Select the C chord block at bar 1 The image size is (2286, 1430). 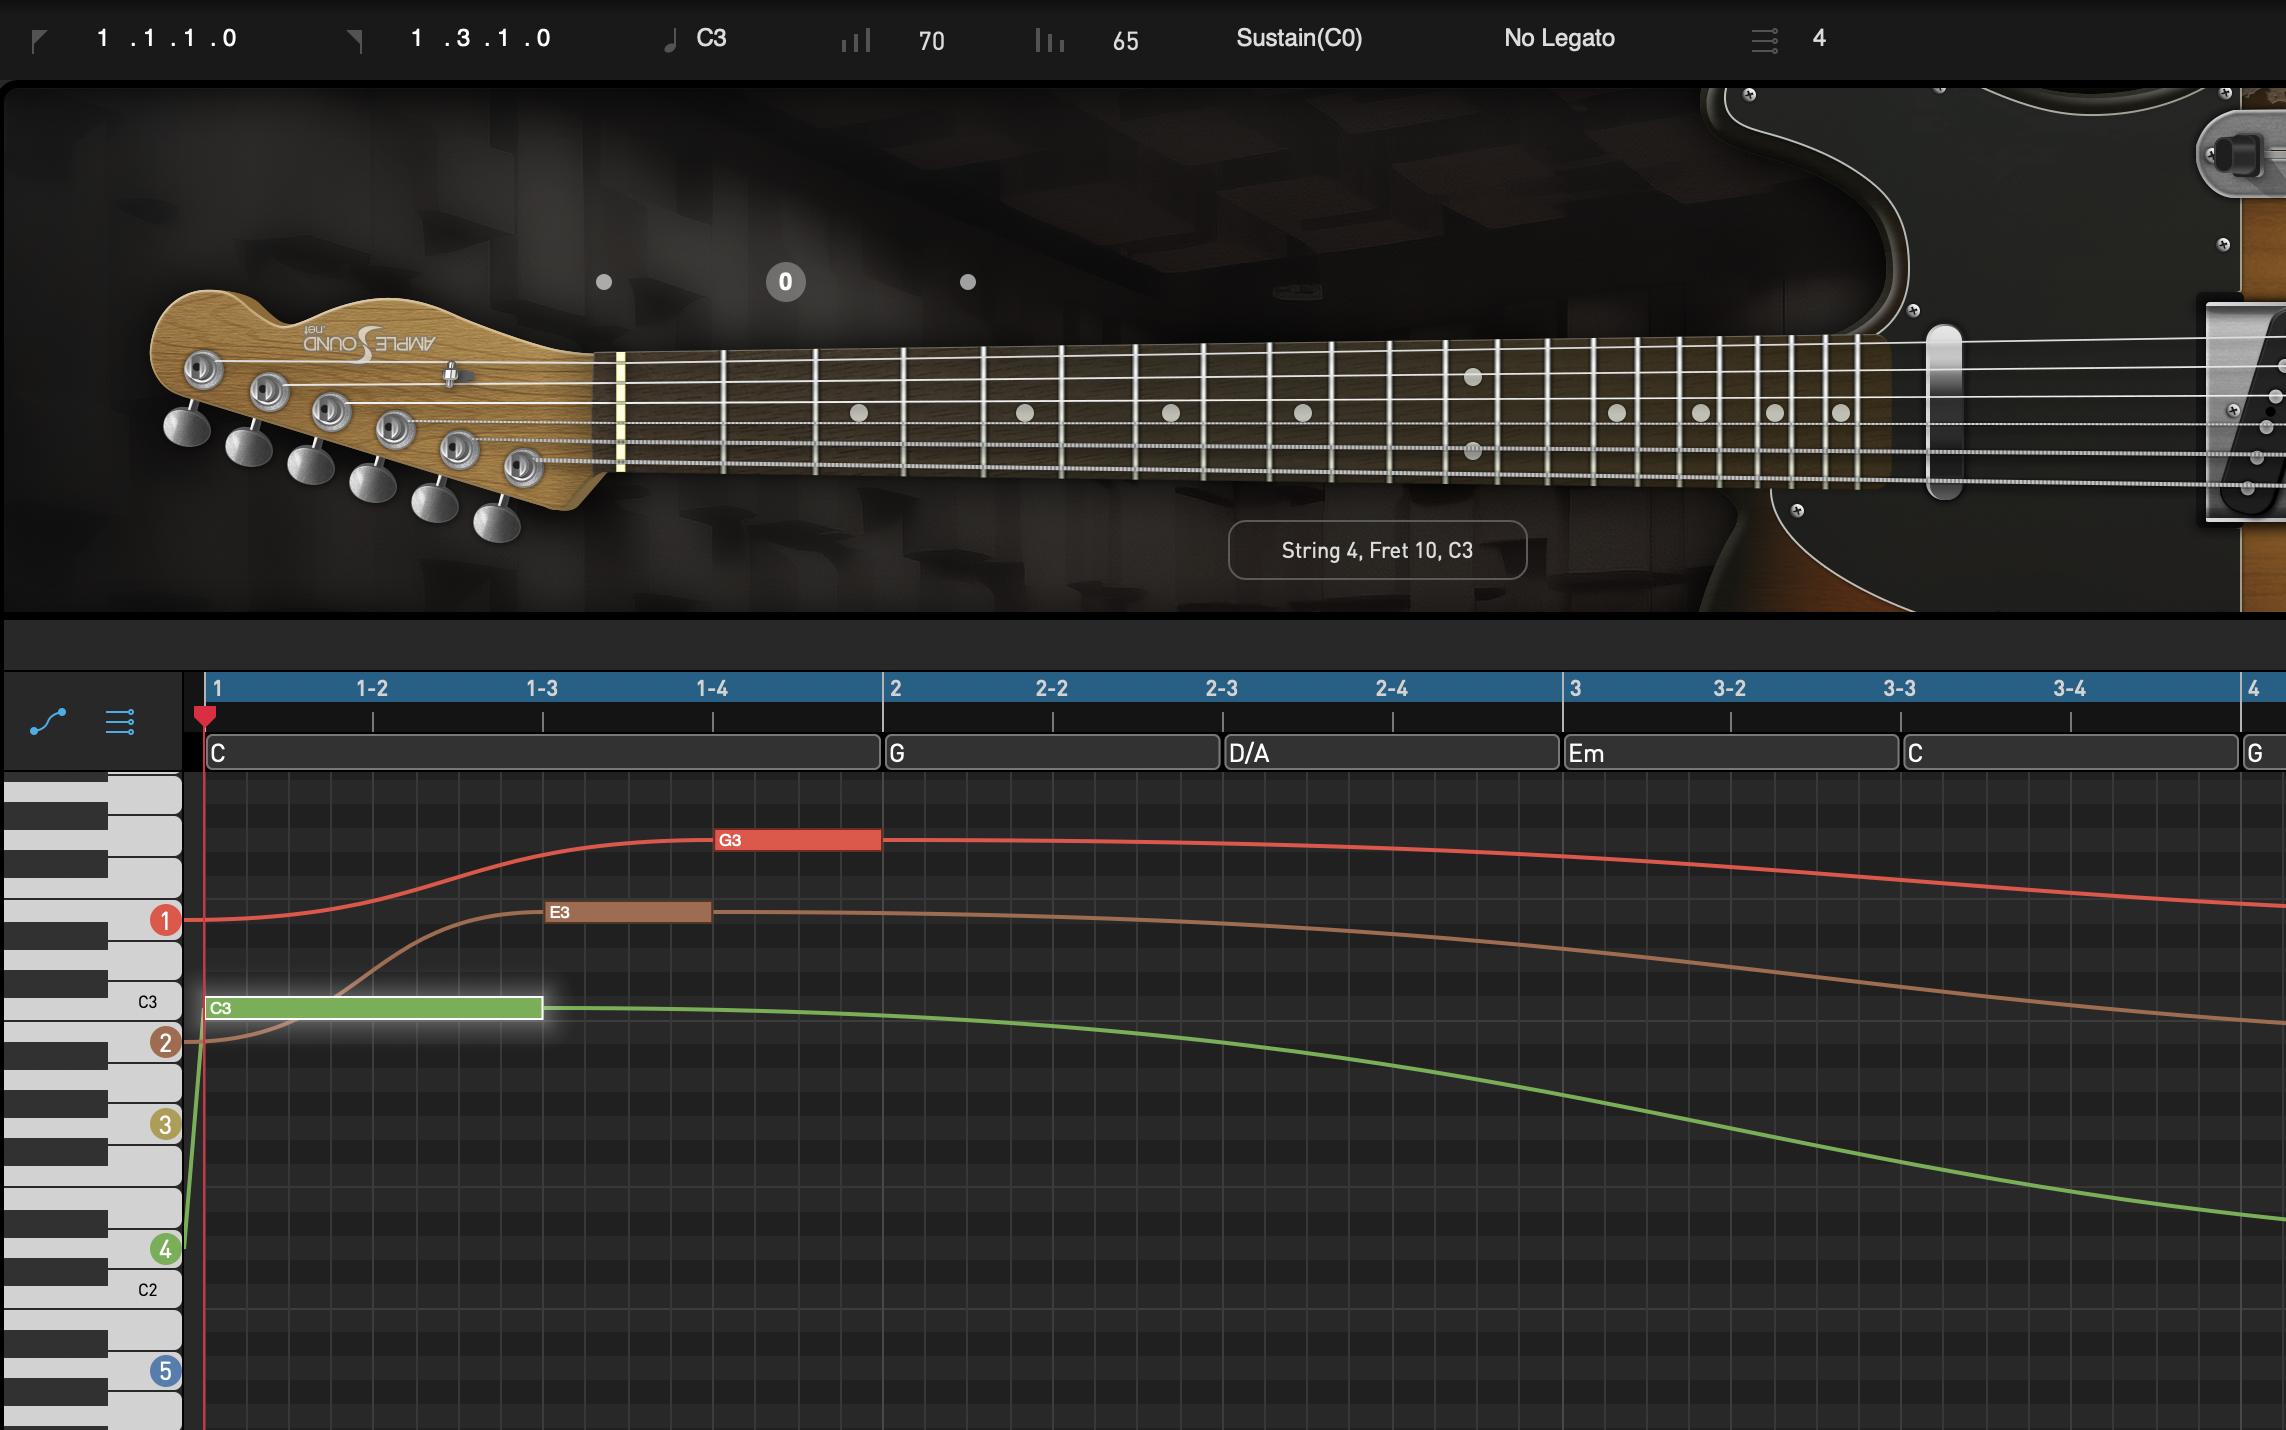point(542,753)
